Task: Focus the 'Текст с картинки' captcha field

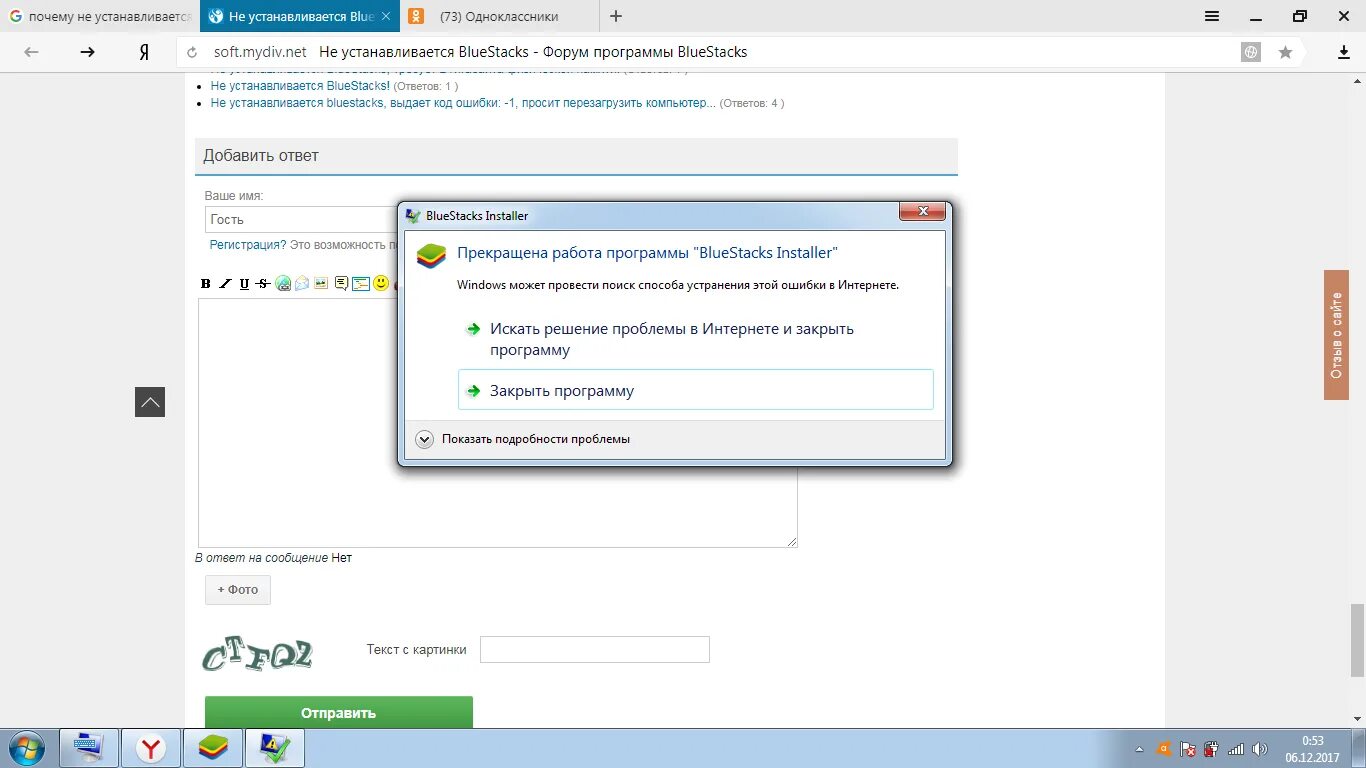Action: pyautogui.click(x=595, y=649)
